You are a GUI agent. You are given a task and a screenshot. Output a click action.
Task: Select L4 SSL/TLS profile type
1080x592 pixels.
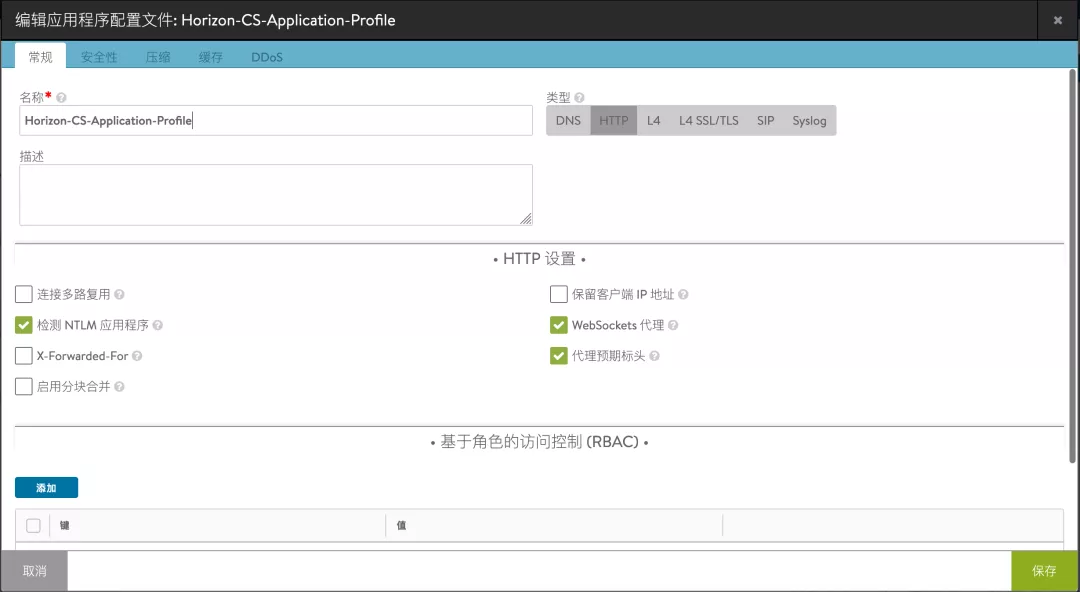click(709, 121)
